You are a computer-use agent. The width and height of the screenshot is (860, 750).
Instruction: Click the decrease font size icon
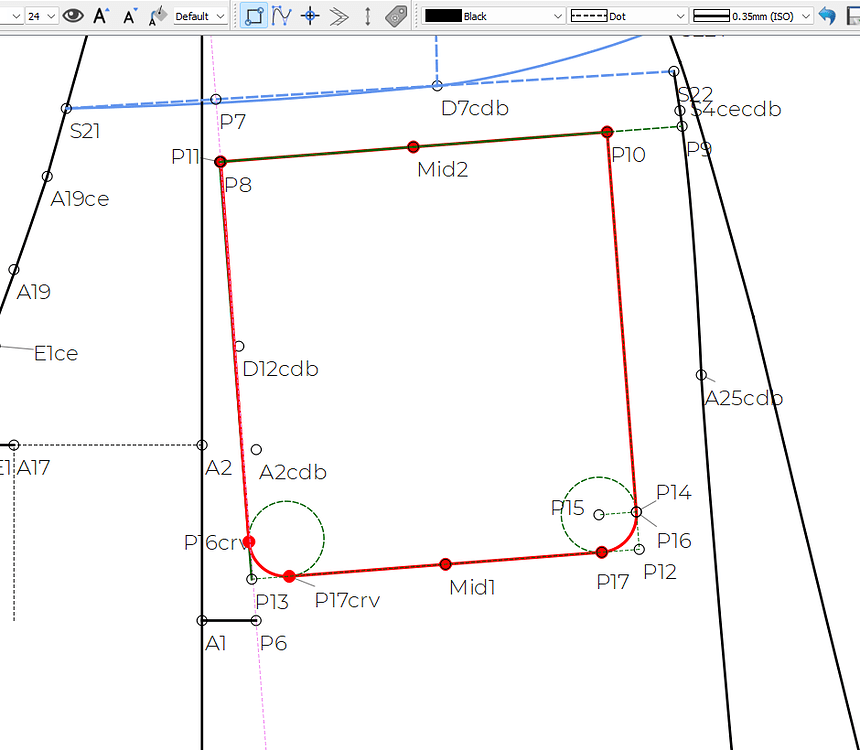[x=130, y=16]
